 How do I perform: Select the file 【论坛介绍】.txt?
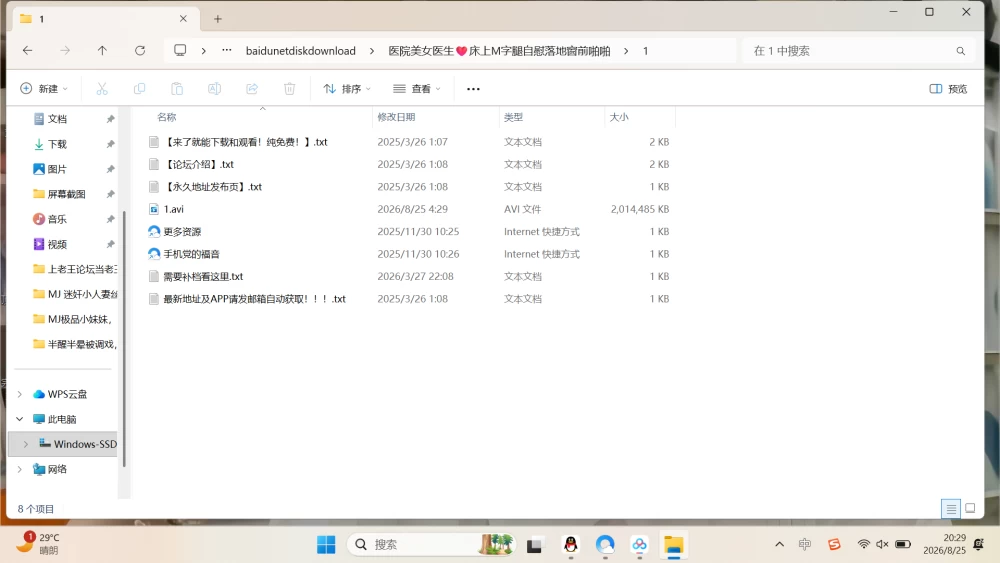pos(198,165)
